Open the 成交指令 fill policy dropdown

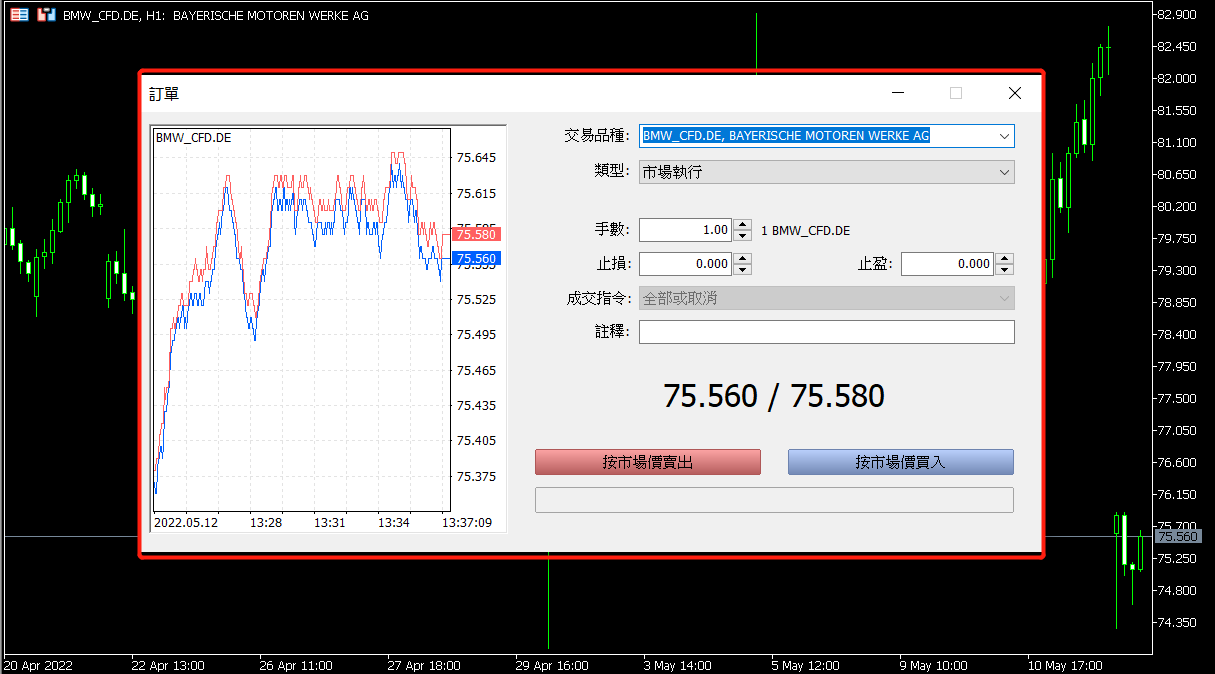(x=1004, y=298)
